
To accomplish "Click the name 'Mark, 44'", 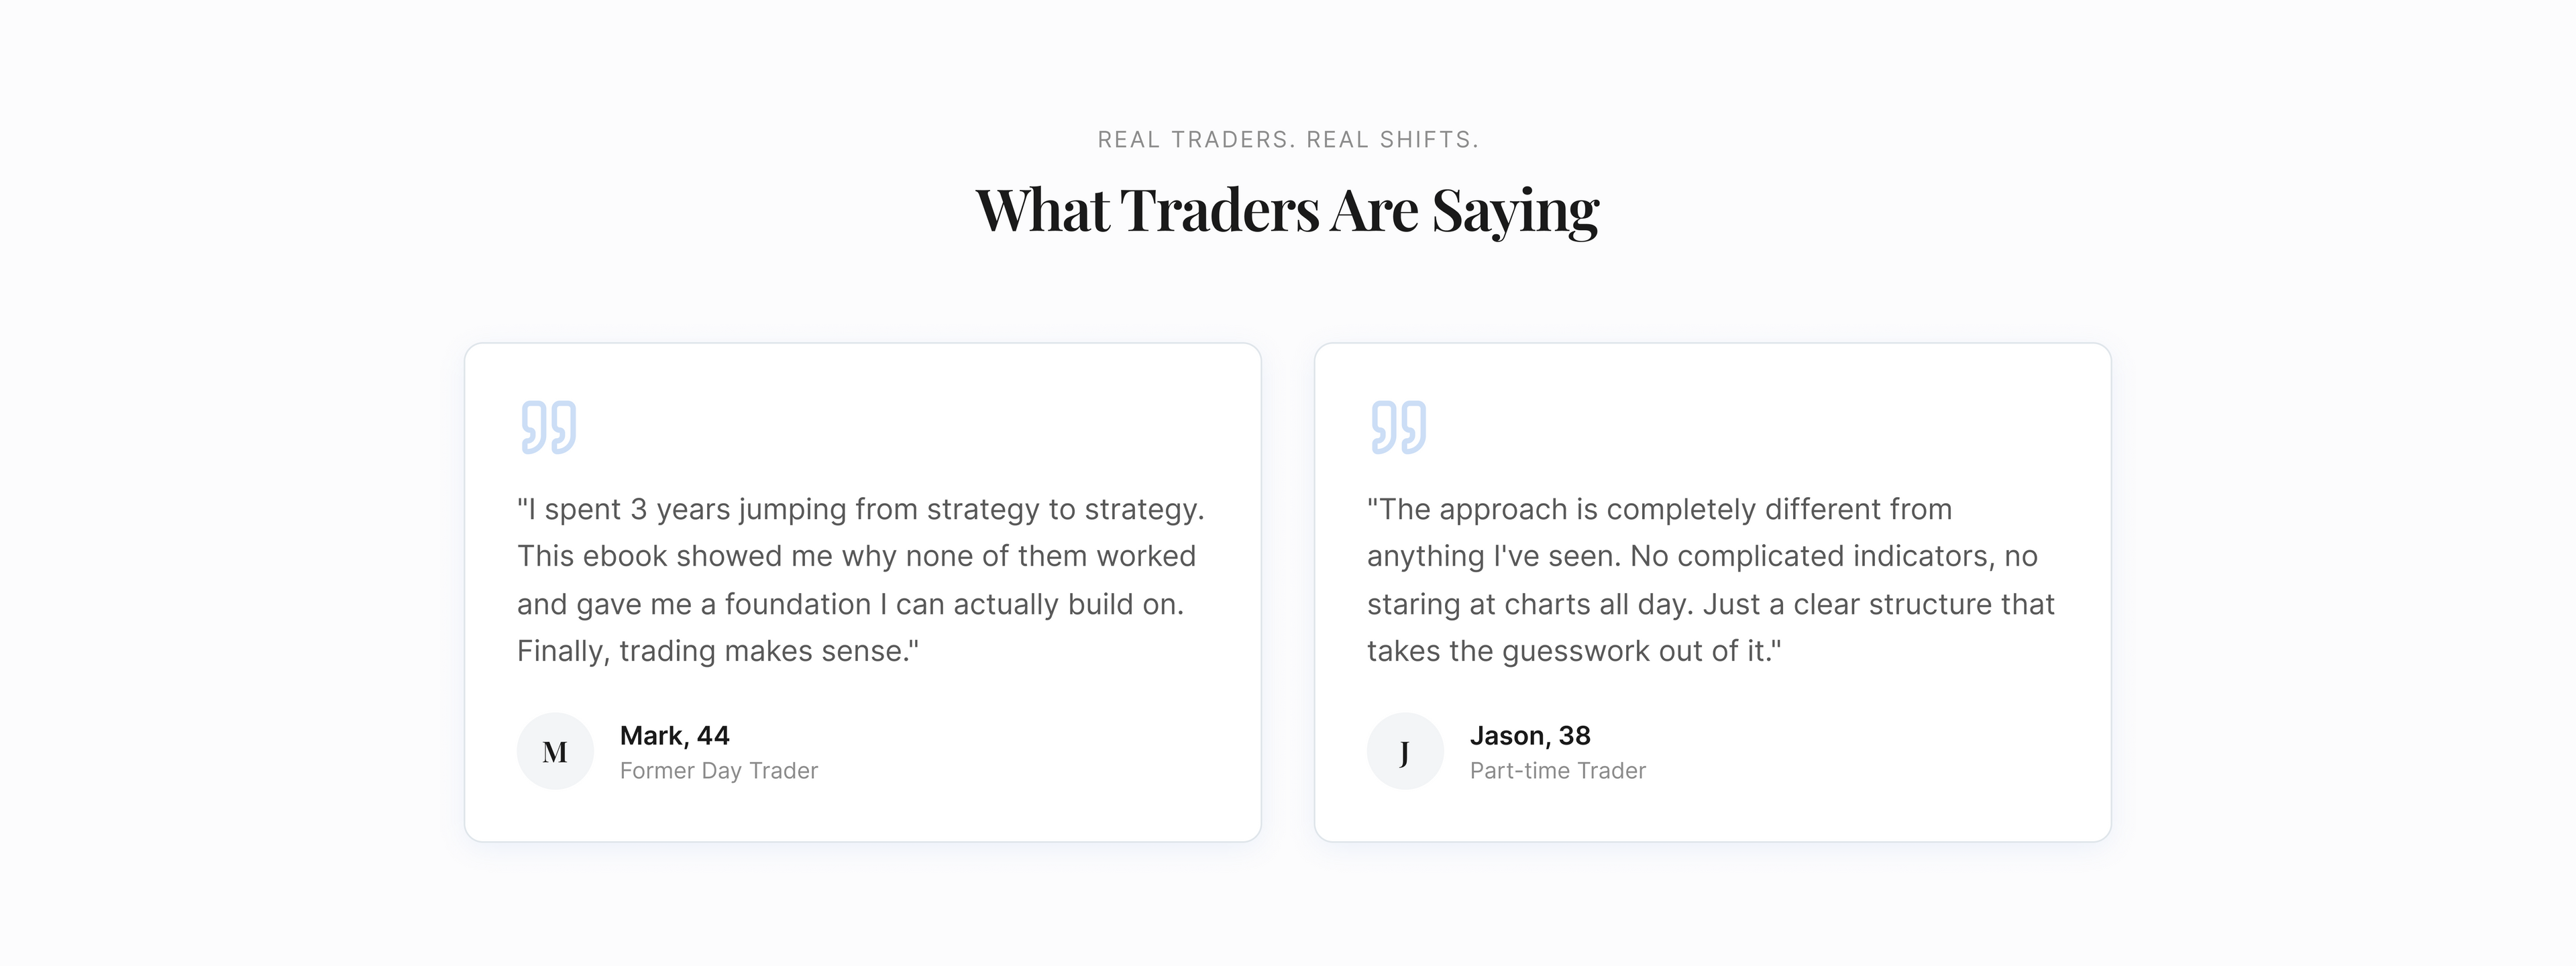I will (675, 736).
